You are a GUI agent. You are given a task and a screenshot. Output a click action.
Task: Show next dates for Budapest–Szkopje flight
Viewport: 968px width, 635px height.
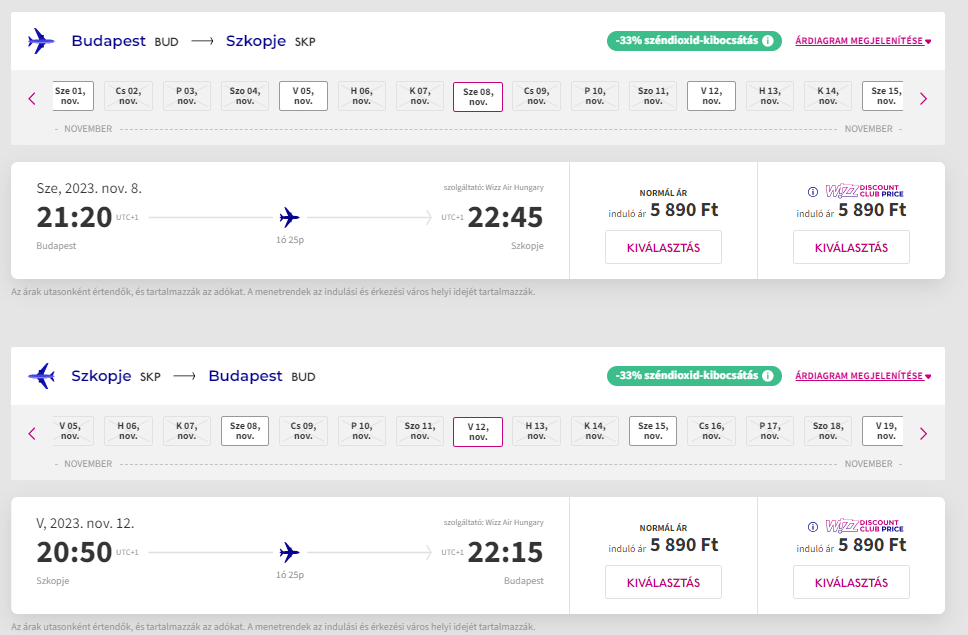(x=923, y=98)
